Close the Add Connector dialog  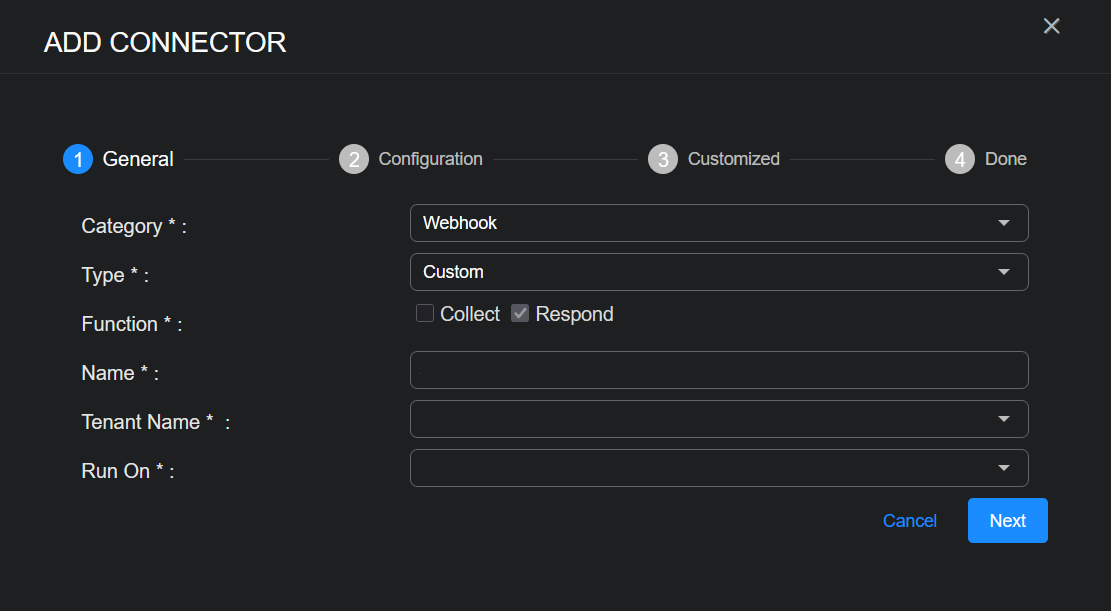coord(1051,26)
